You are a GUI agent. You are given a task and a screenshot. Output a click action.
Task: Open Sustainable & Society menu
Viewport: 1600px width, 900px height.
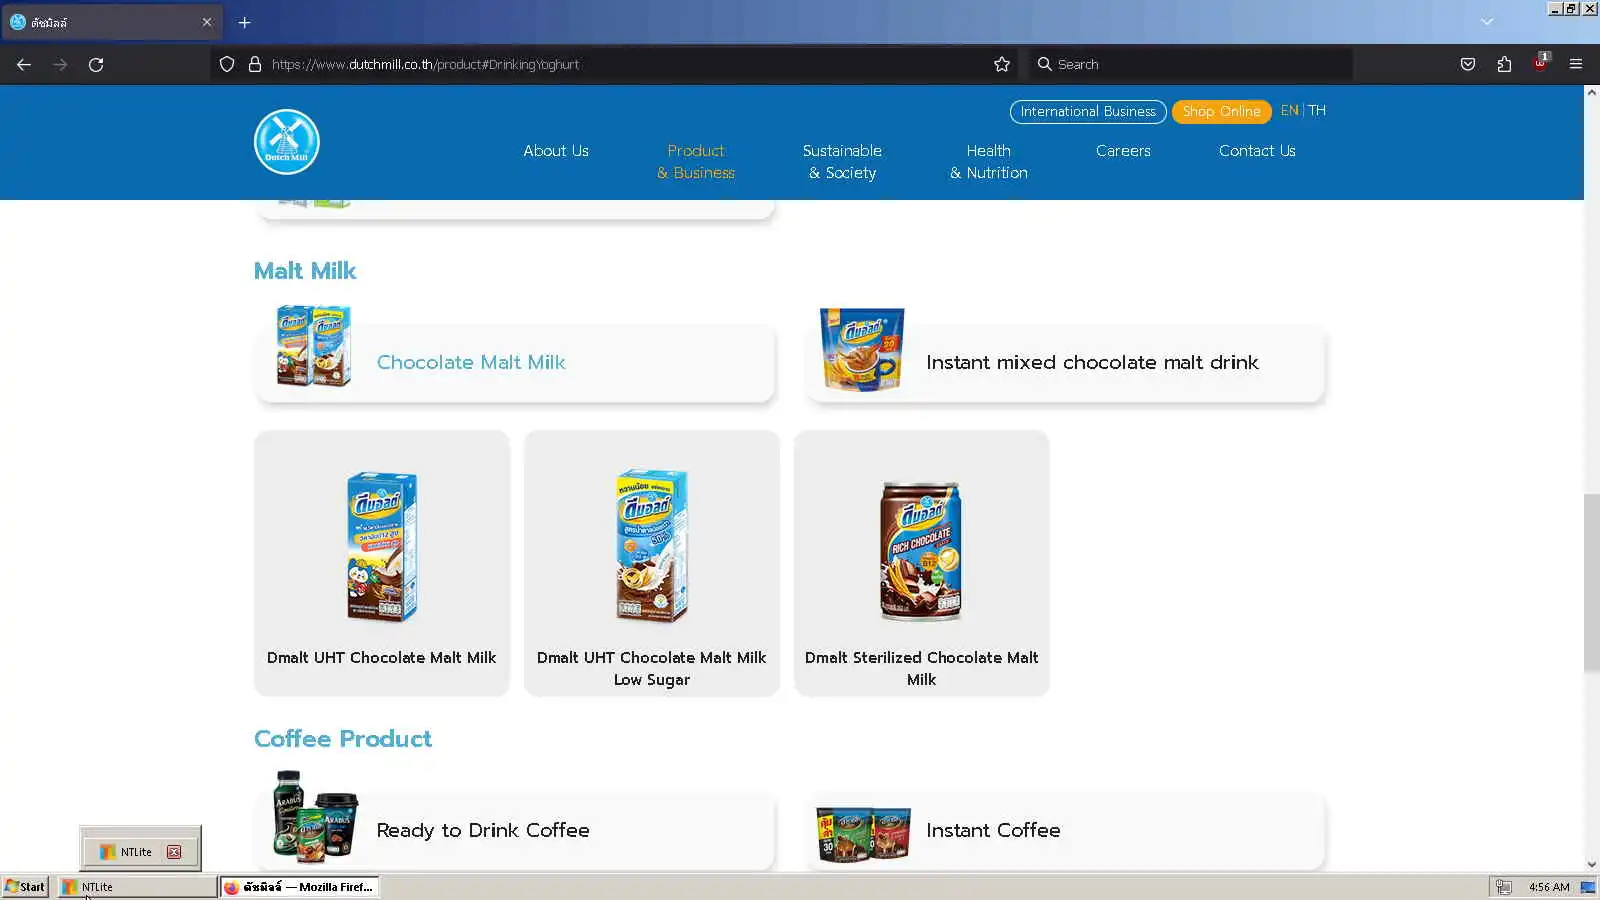[842, 162]
